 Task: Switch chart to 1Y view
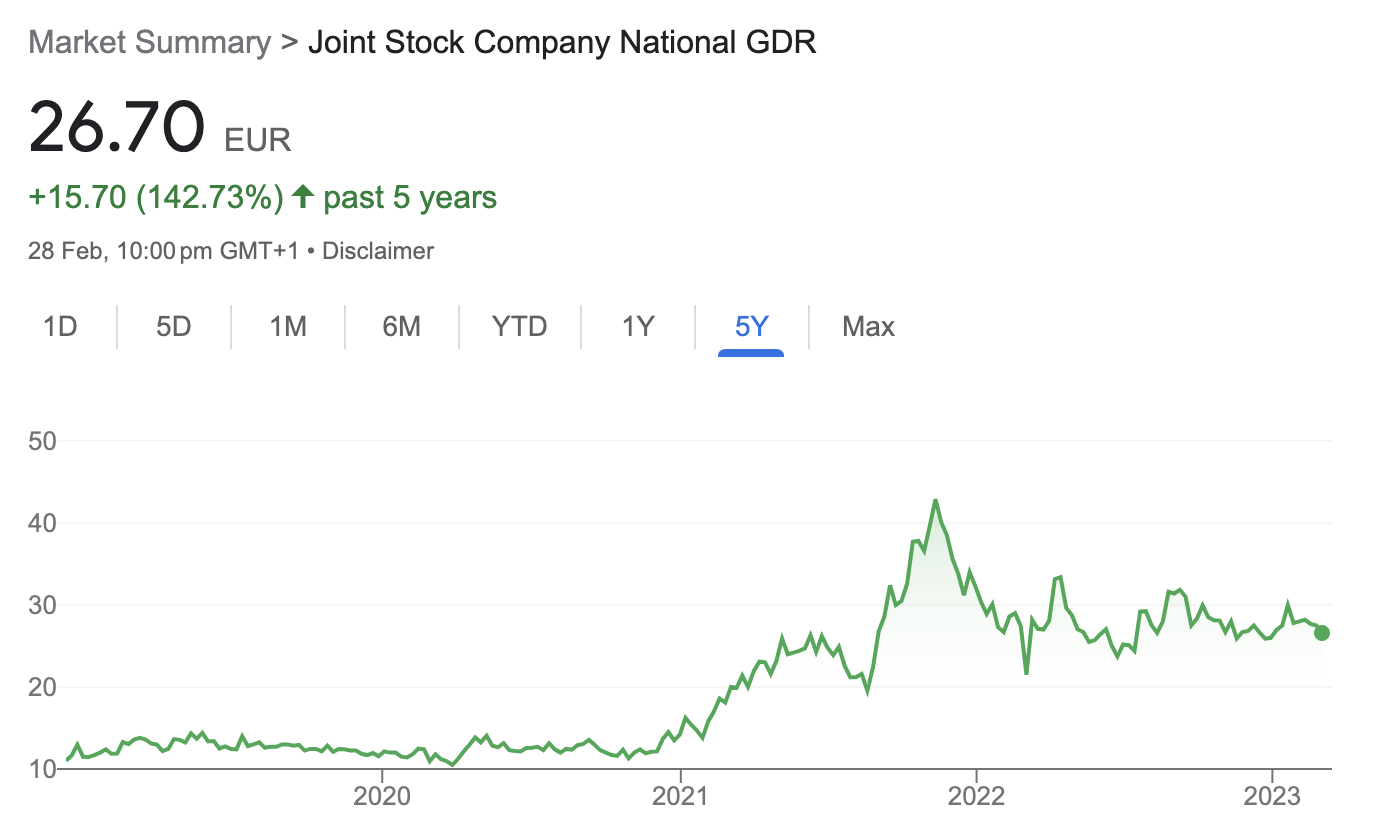point(637,326)
